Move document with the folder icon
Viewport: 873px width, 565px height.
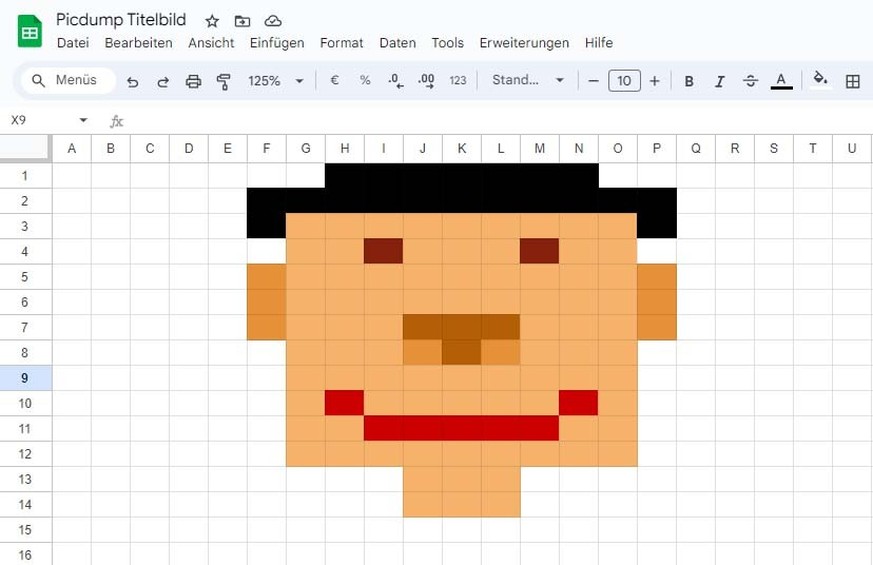tap(242, 21)
